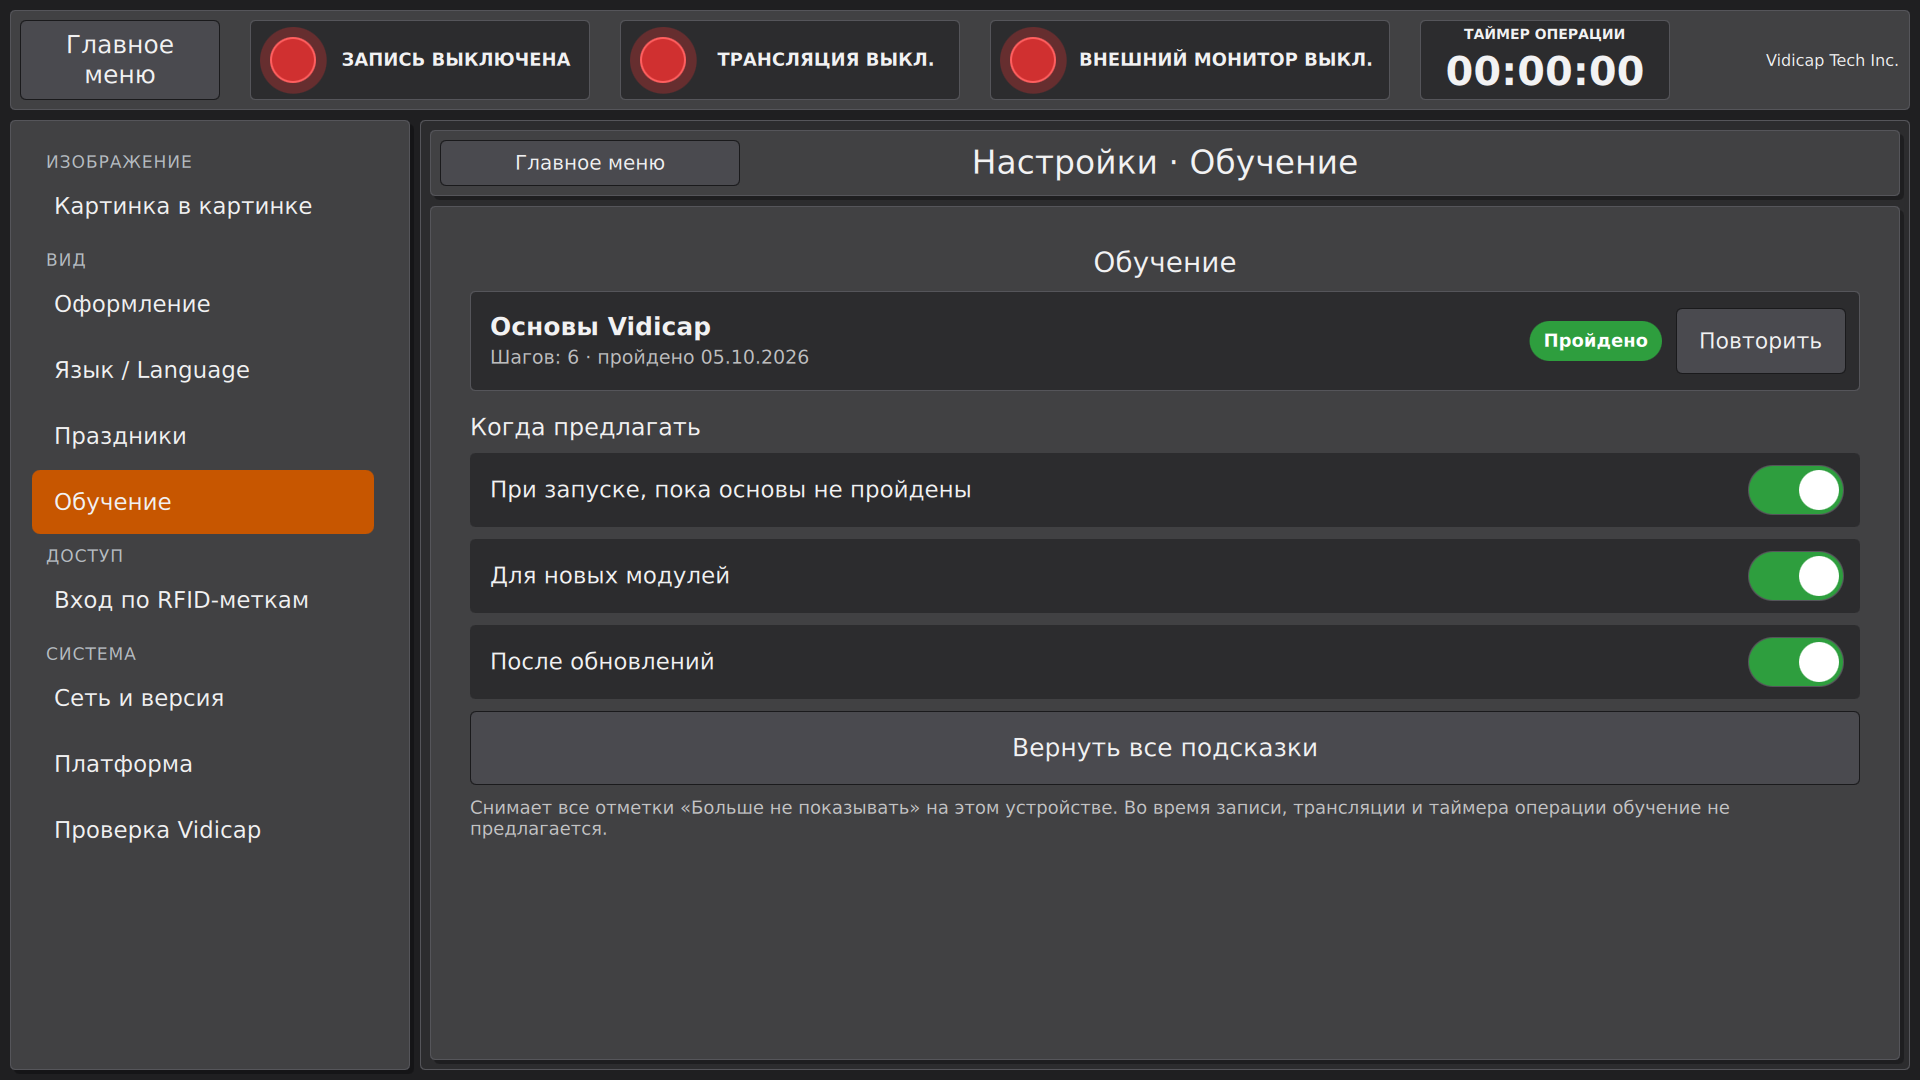The image size is (1920, 1080).
Task: Click the red external monitor indicator icon
Action: [x=1033, y=60]
